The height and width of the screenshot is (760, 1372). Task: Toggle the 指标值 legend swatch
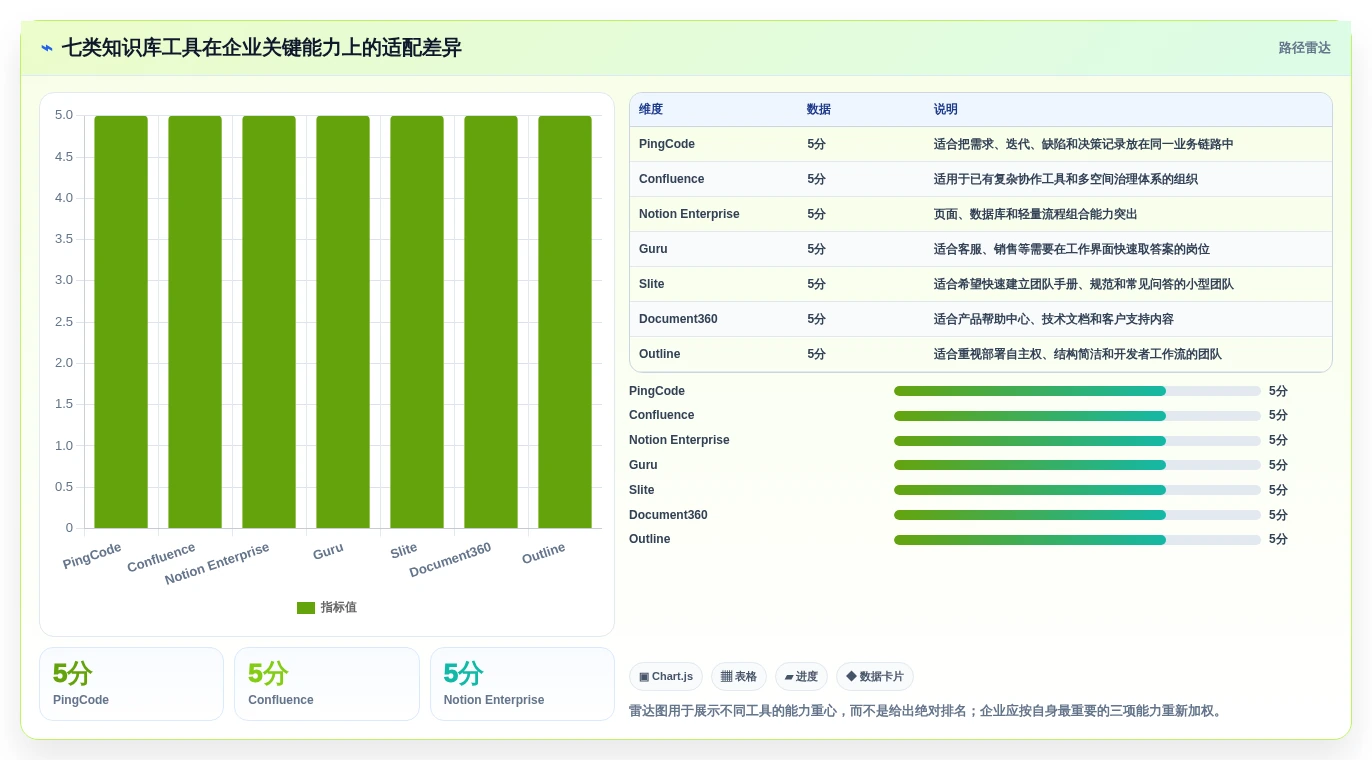click(306, 608)
